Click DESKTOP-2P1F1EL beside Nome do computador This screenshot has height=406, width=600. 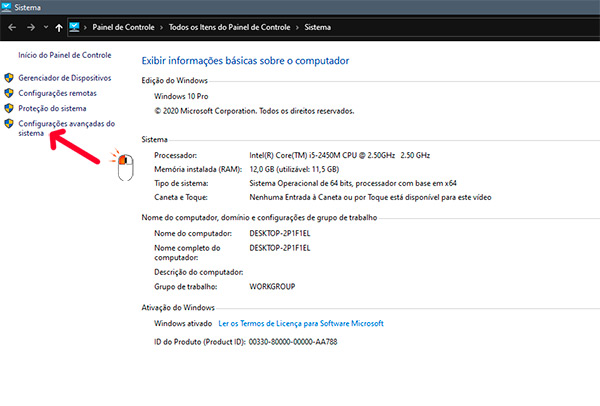coord(280,233)
